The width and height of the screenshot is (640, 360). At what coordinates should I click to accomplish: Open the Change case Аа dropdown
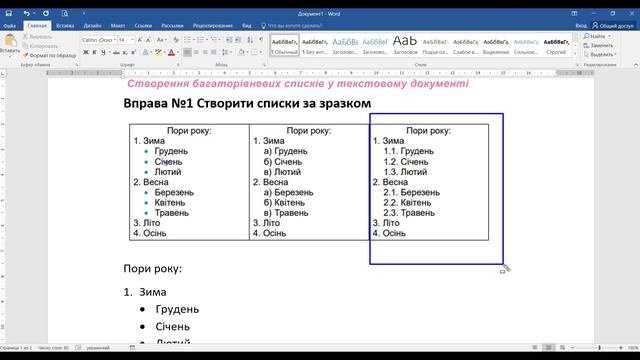161,40
